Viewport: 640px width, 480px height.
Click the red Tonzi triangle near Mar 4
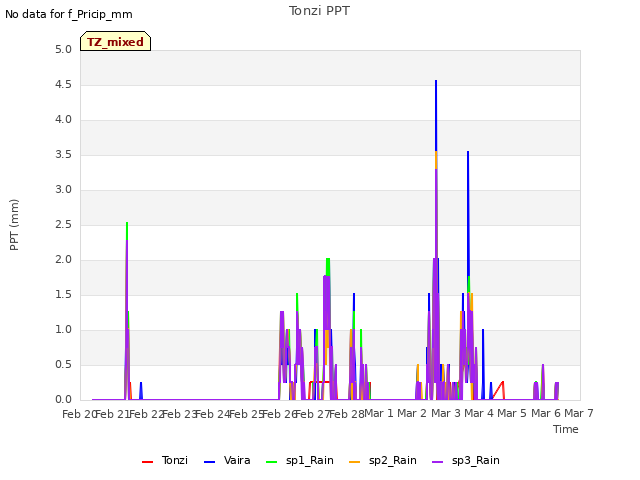click(499, 391)
